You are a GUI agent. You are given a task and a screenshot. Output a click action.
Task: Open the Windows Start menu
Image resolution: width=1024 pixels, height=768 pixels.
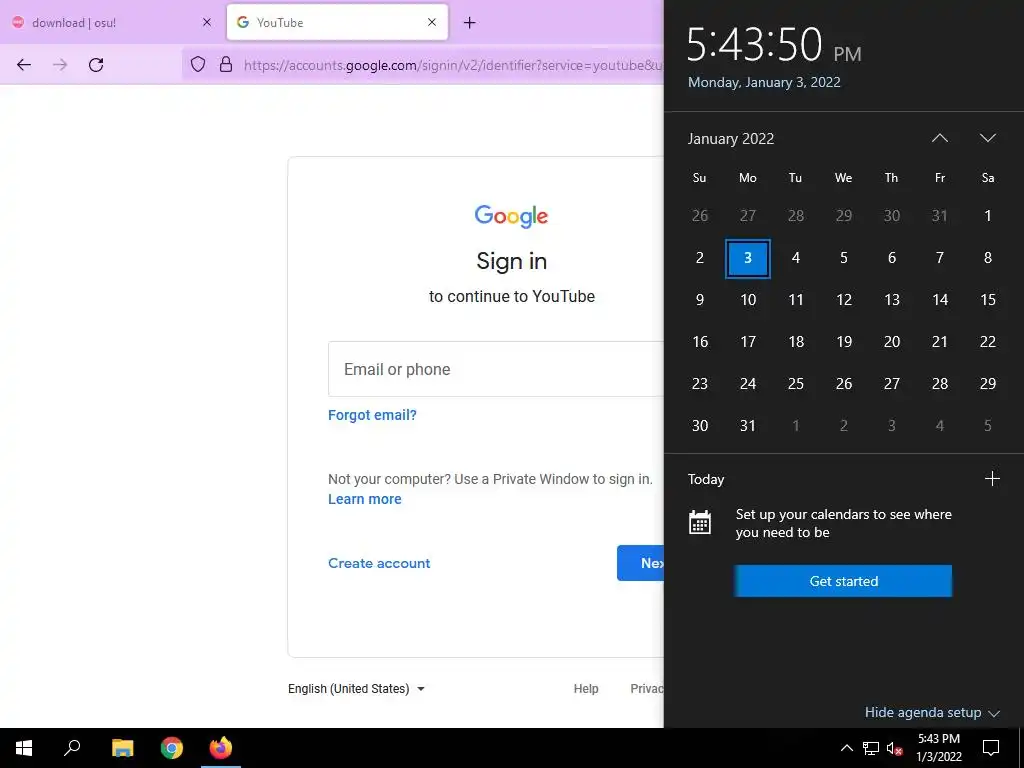[24, 748]
